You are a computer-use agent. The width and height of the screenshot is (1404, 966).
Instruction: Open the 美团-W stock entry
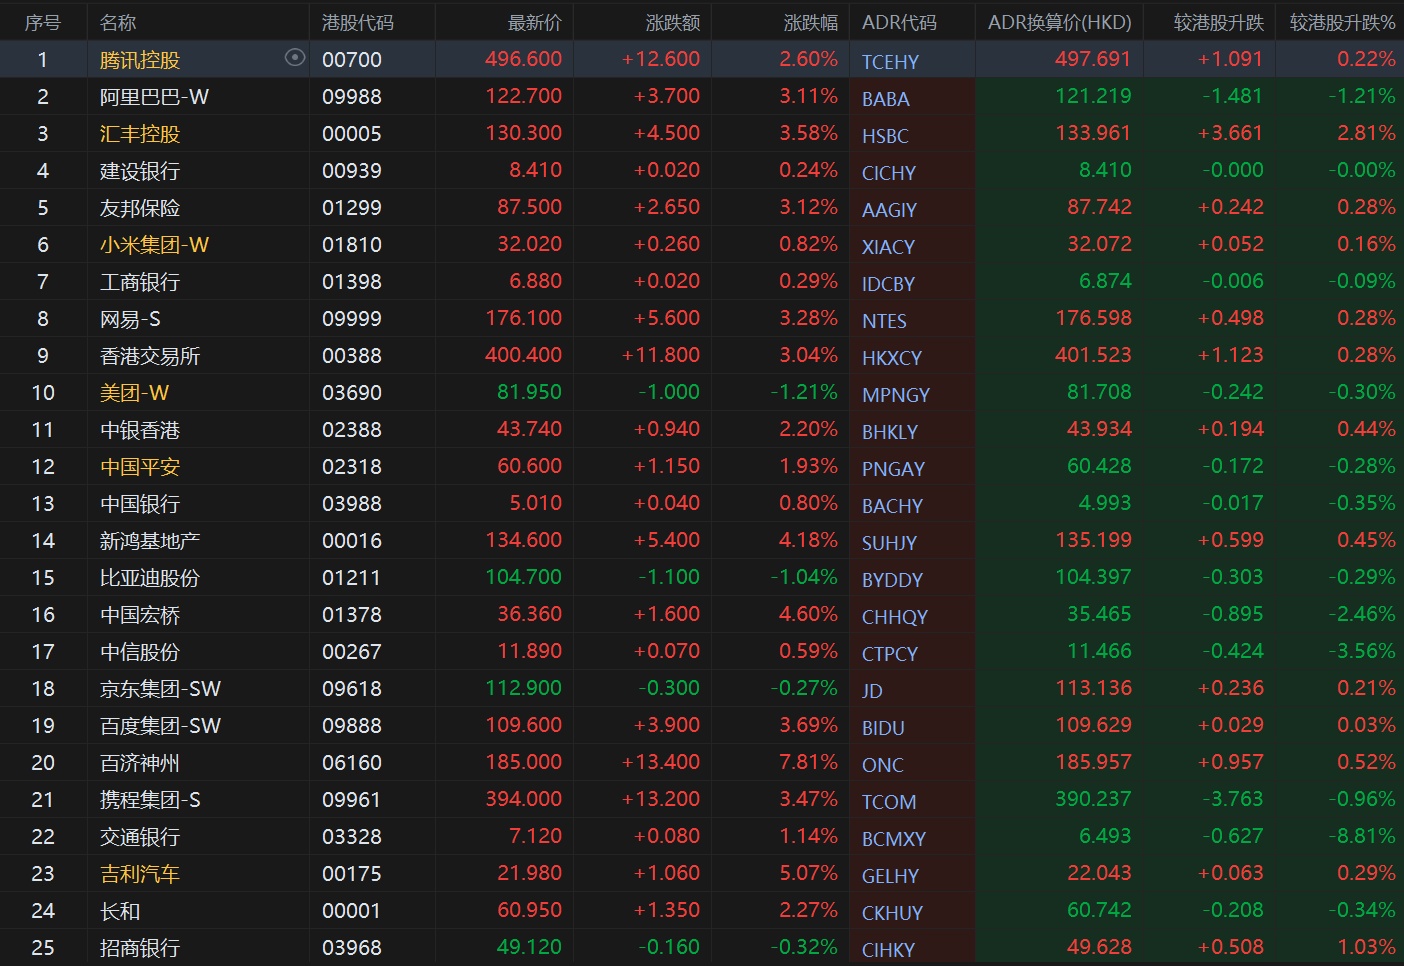134,393
